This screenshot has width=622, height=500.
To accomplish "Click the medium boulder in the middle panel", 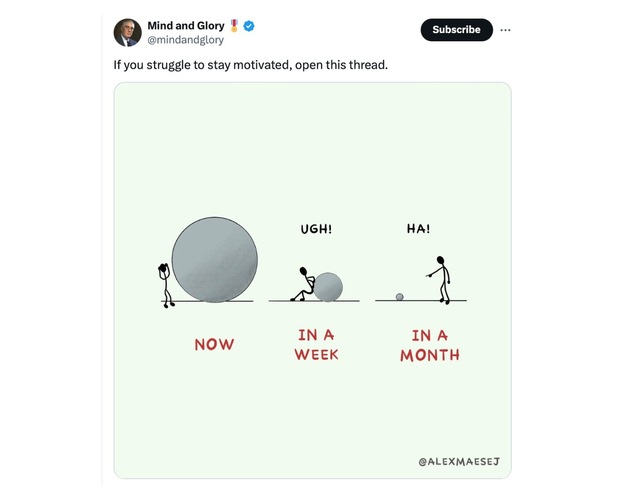I will tap(328, 287).
